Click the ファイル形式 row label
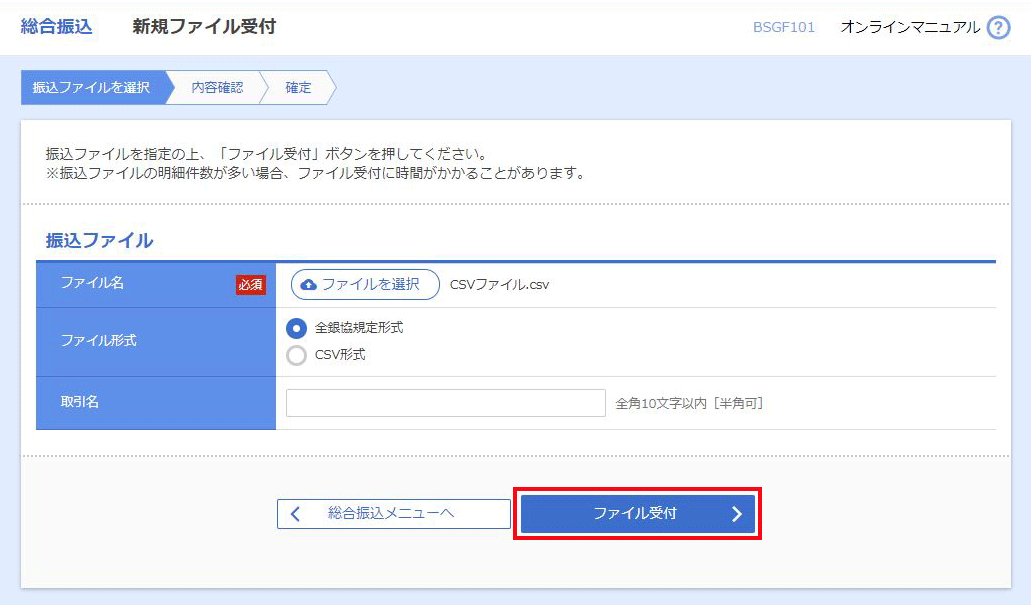Viewport: 1031px width, 605px height. click(x=98, y=341)
